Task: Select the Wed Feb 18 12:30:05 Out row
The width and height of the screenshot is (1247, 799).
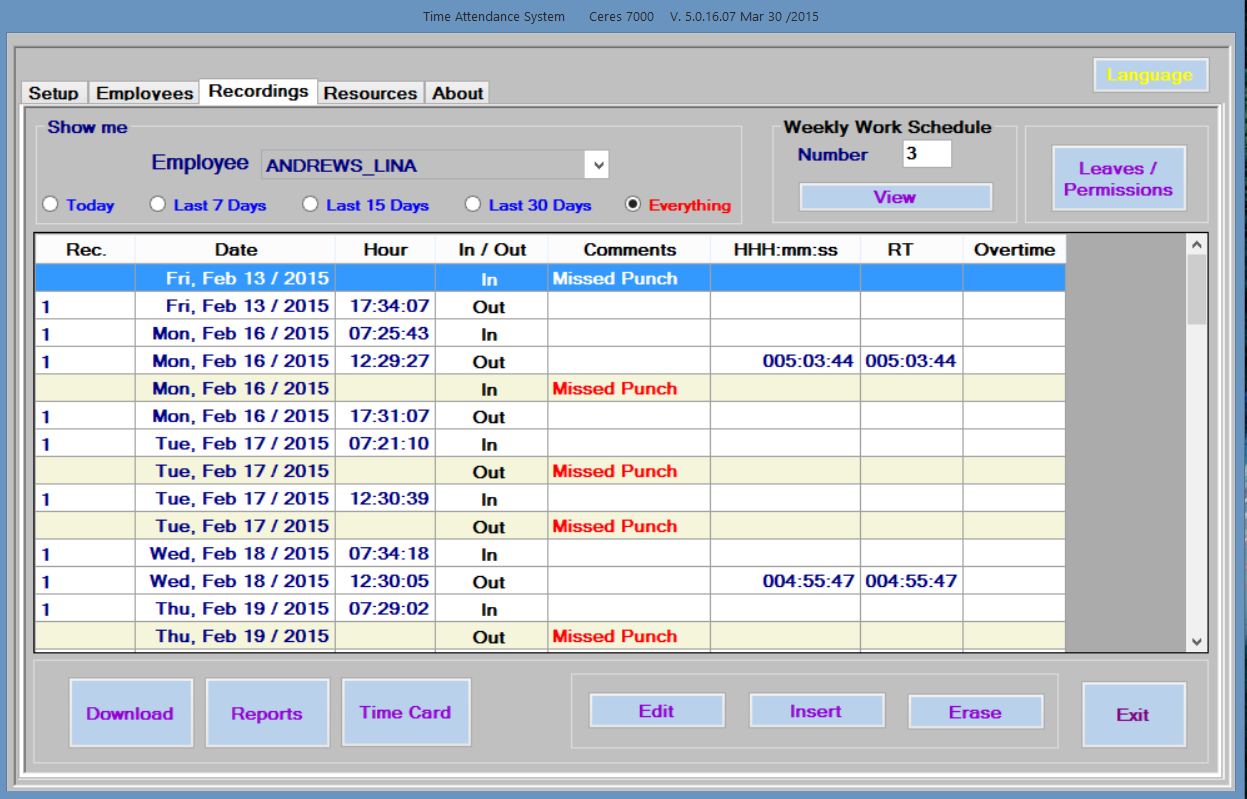Action: coord(550,581)
